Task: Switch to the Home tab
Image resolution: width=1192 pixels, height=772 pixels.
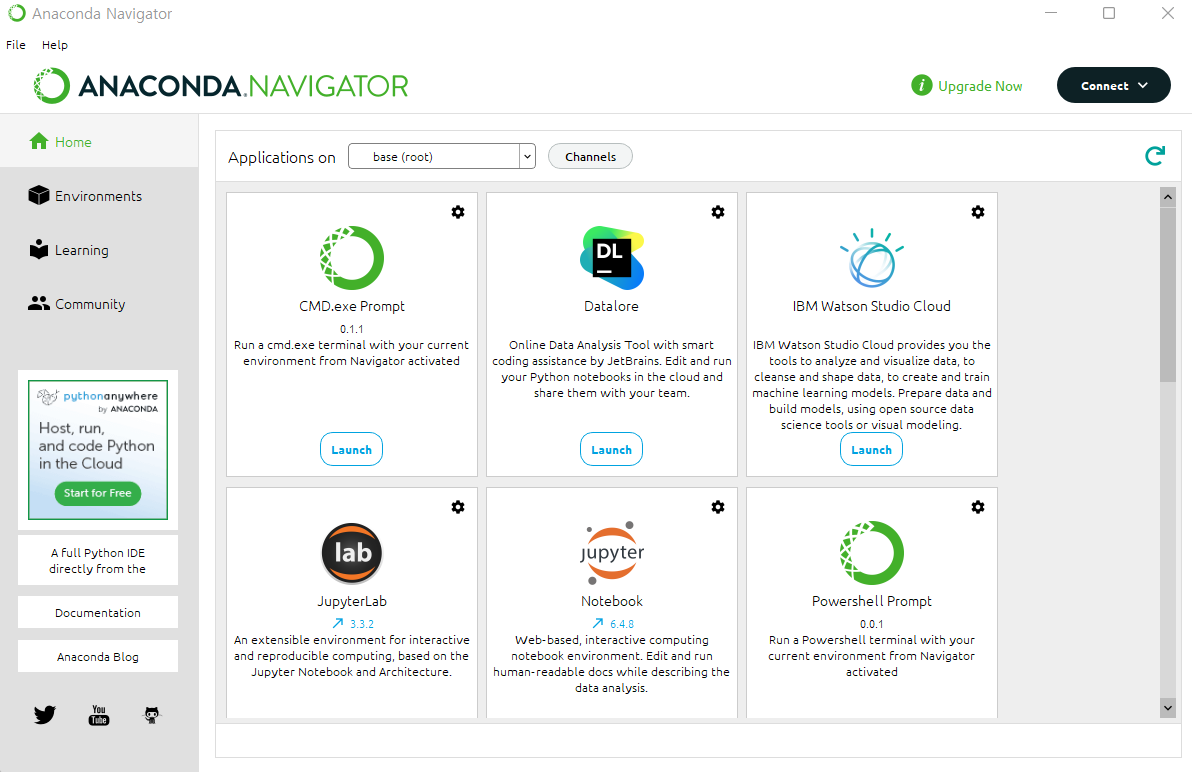Action: (x=99, y=141)
